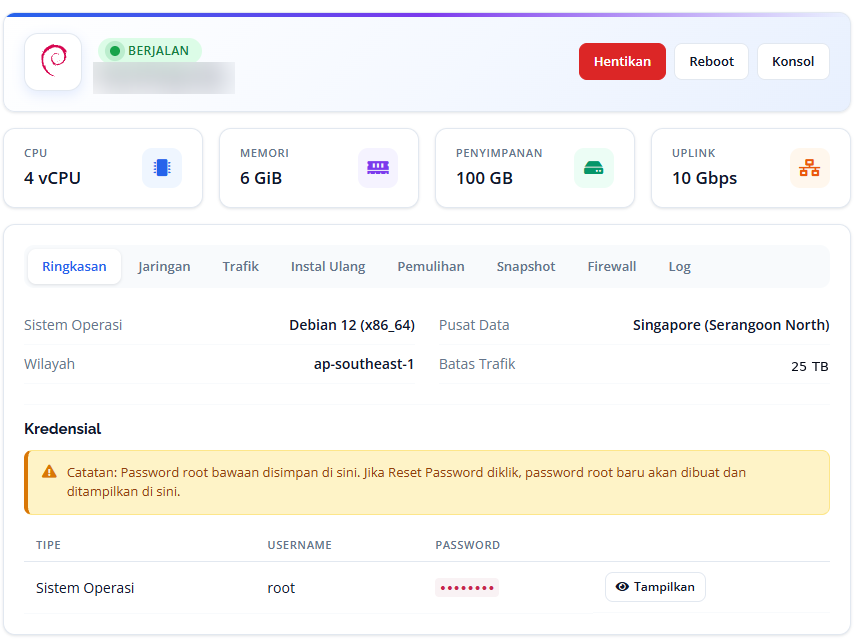Click the Debian logo icon

[x=53, y=61]
